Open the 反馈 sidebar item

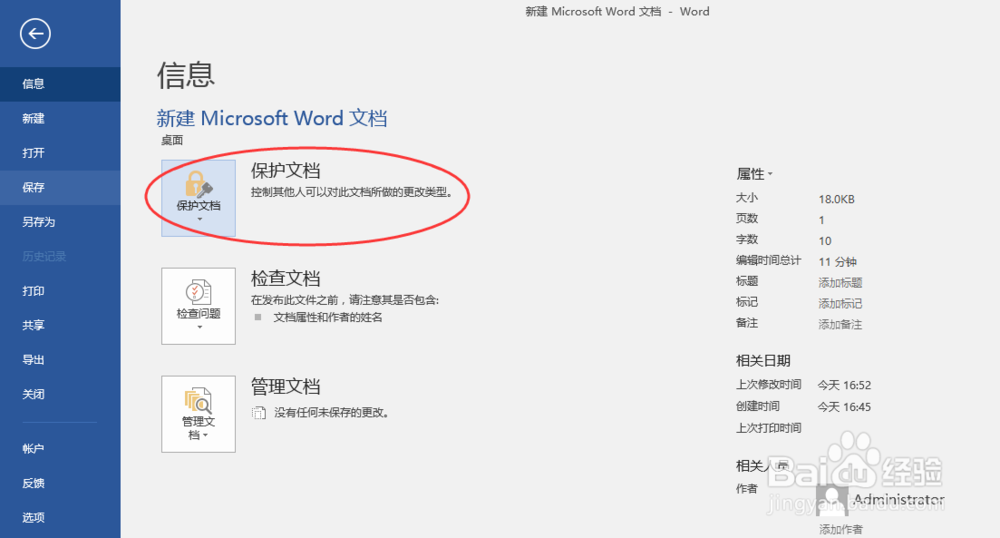[60, 483]
